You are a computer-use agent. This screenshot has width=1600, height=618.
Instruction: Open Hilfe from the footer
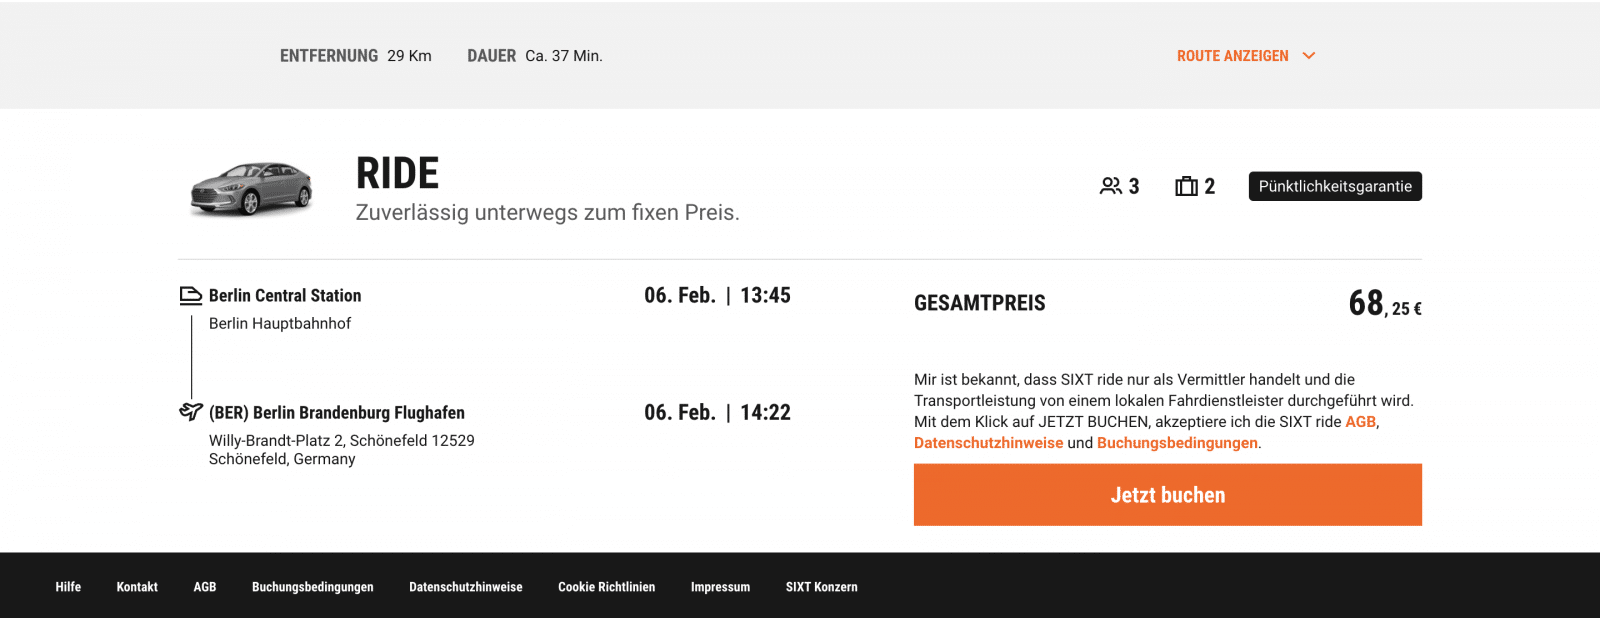coord(68,587)
